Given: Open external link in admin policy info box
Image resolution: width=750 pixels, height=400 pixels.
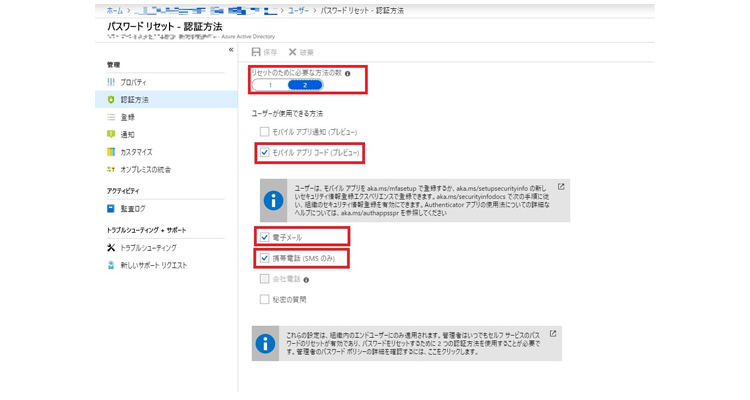Looking at the screenshot, I should (x=553, y=334).
